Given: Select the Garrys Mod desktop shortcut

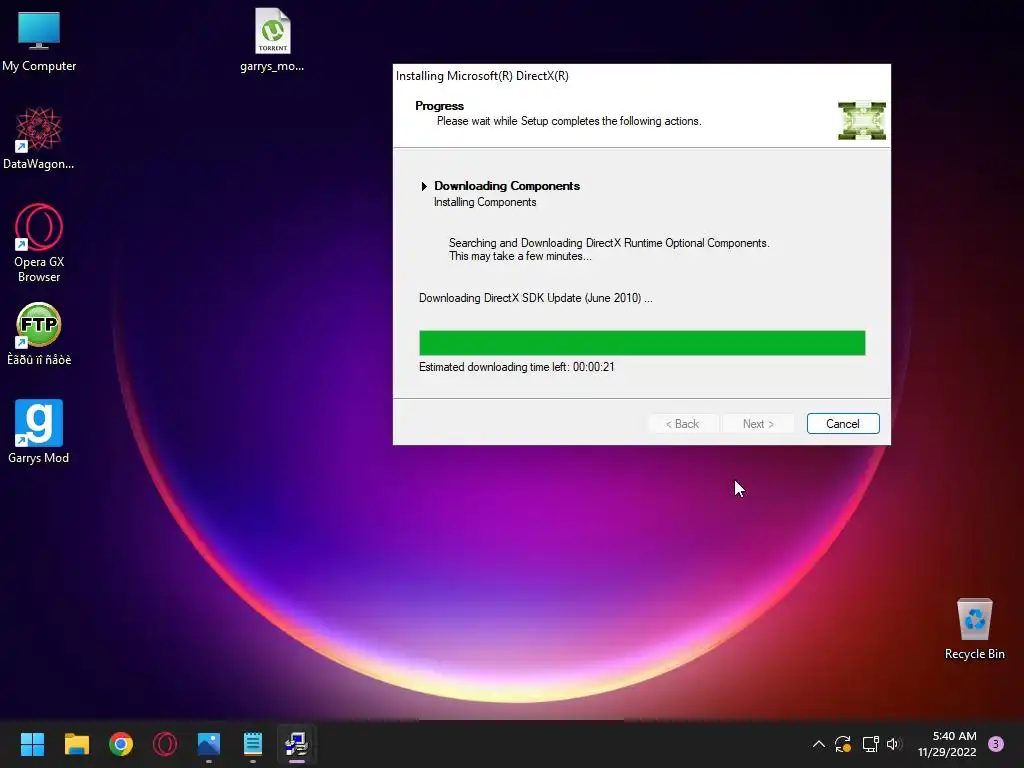Looking at the screenshot, I should 39,432.
